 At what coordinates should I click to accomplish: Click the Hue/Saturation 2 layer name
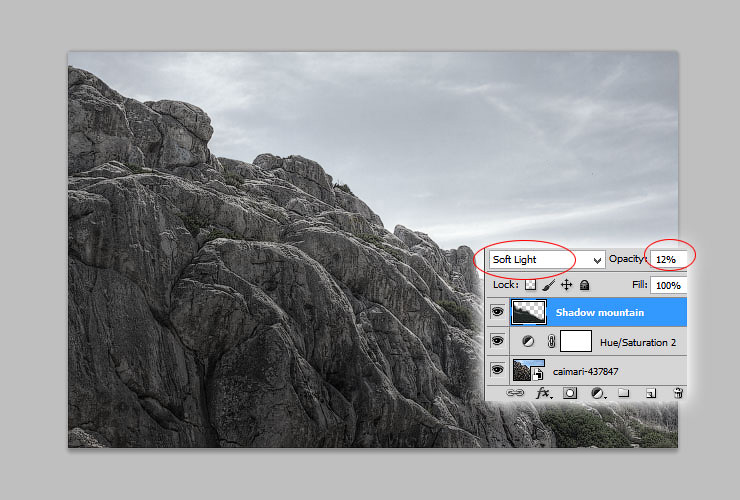638,342
